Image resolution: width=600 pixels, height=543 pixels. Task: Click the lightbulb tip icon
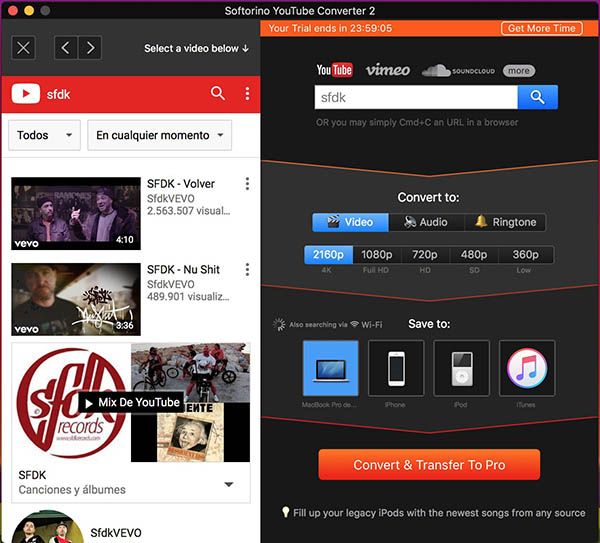285,512
